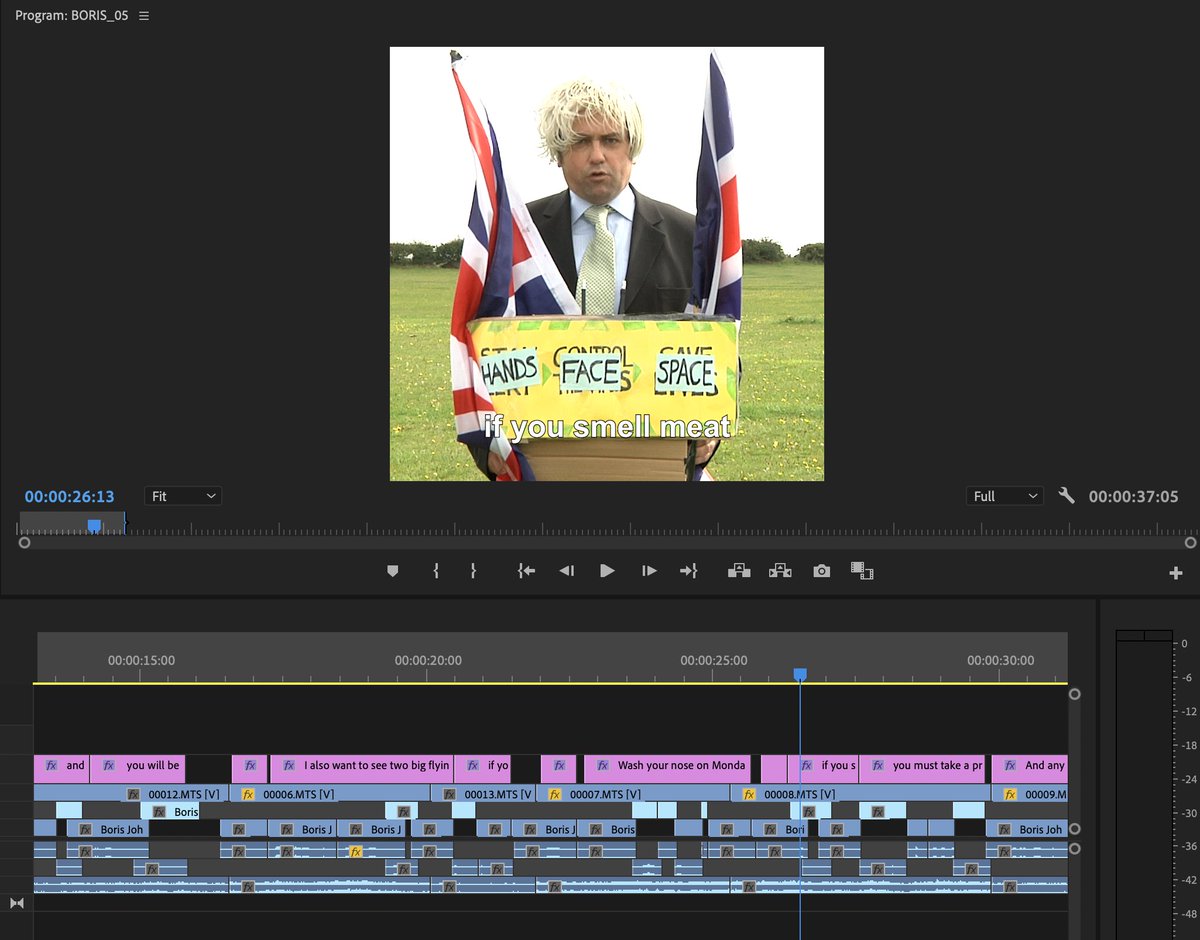Select the Program: BORIS_05 panel tab

(68, 15)
